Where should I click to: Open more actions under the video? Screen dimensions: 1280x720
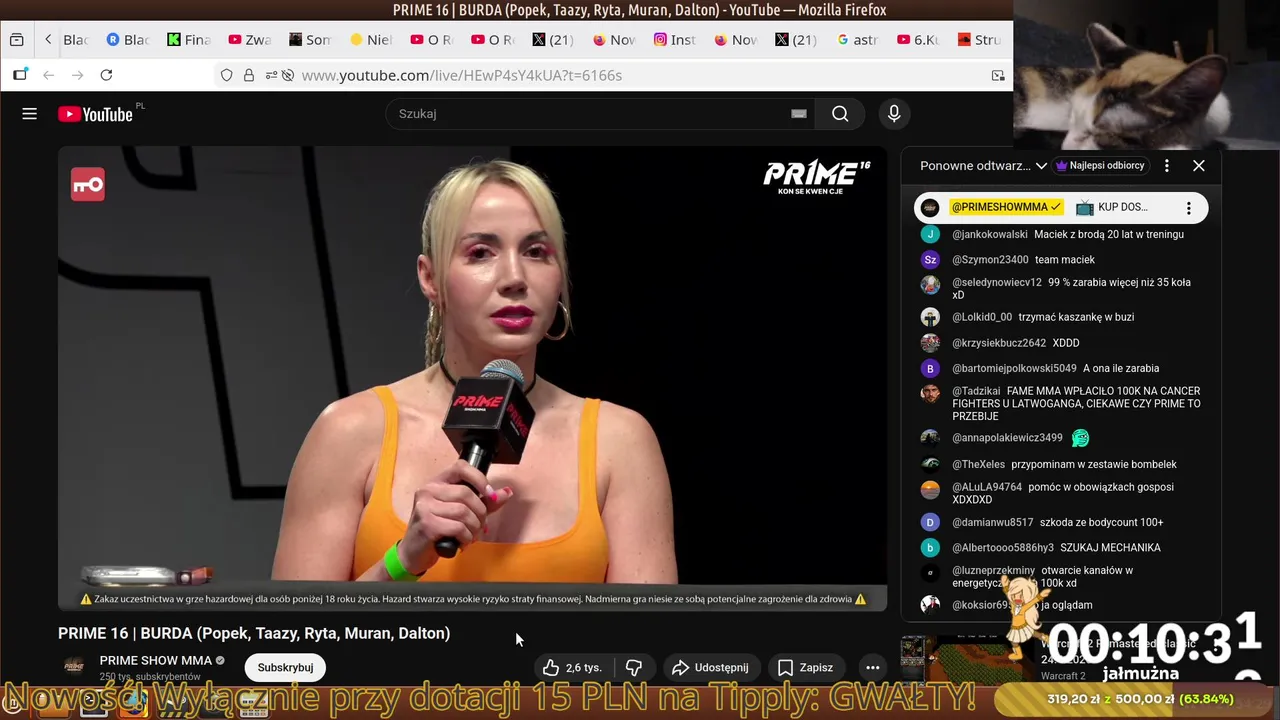872,667
